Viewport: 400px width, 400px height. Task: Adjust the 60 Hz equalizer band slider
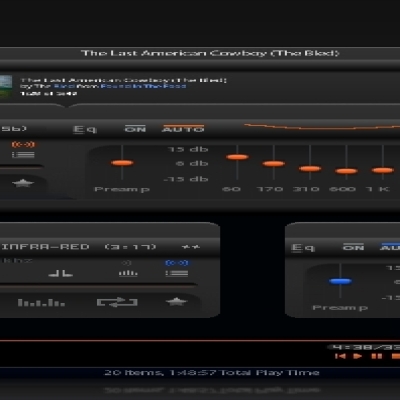click(237, 157)
